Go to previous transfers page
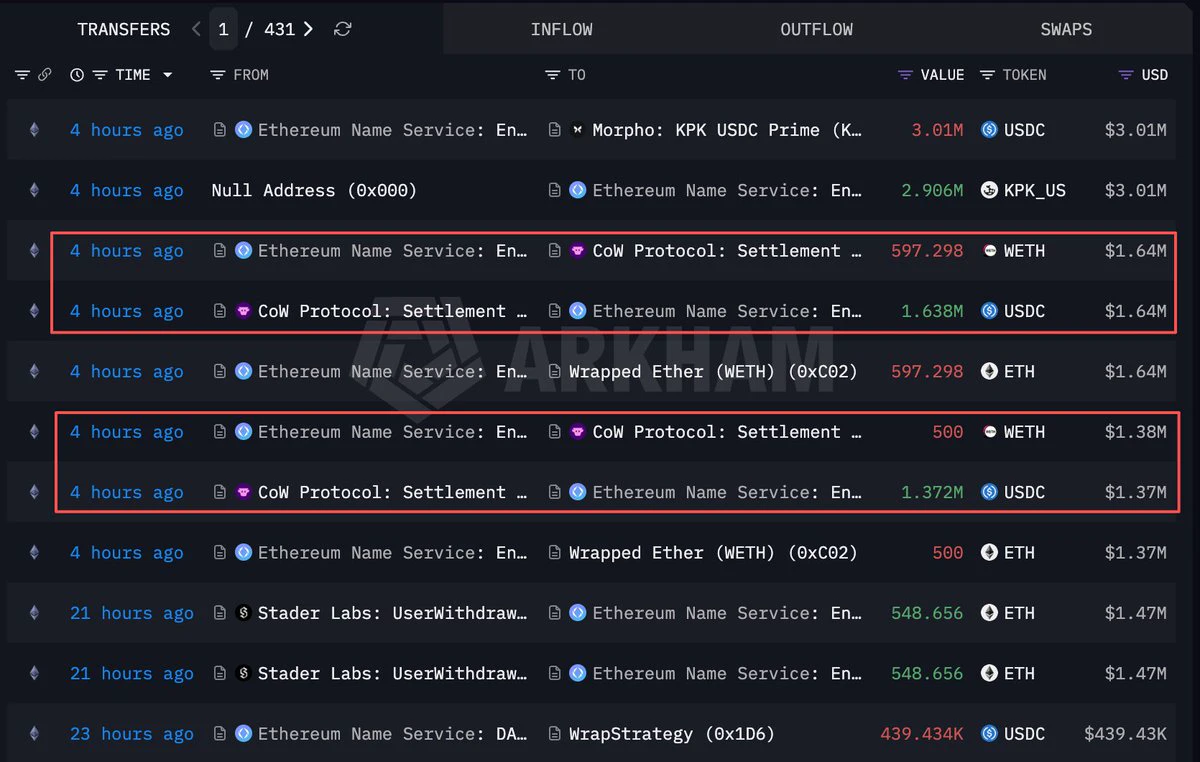The height and width of the screenshot is (762, 1200). pos(196,29)
